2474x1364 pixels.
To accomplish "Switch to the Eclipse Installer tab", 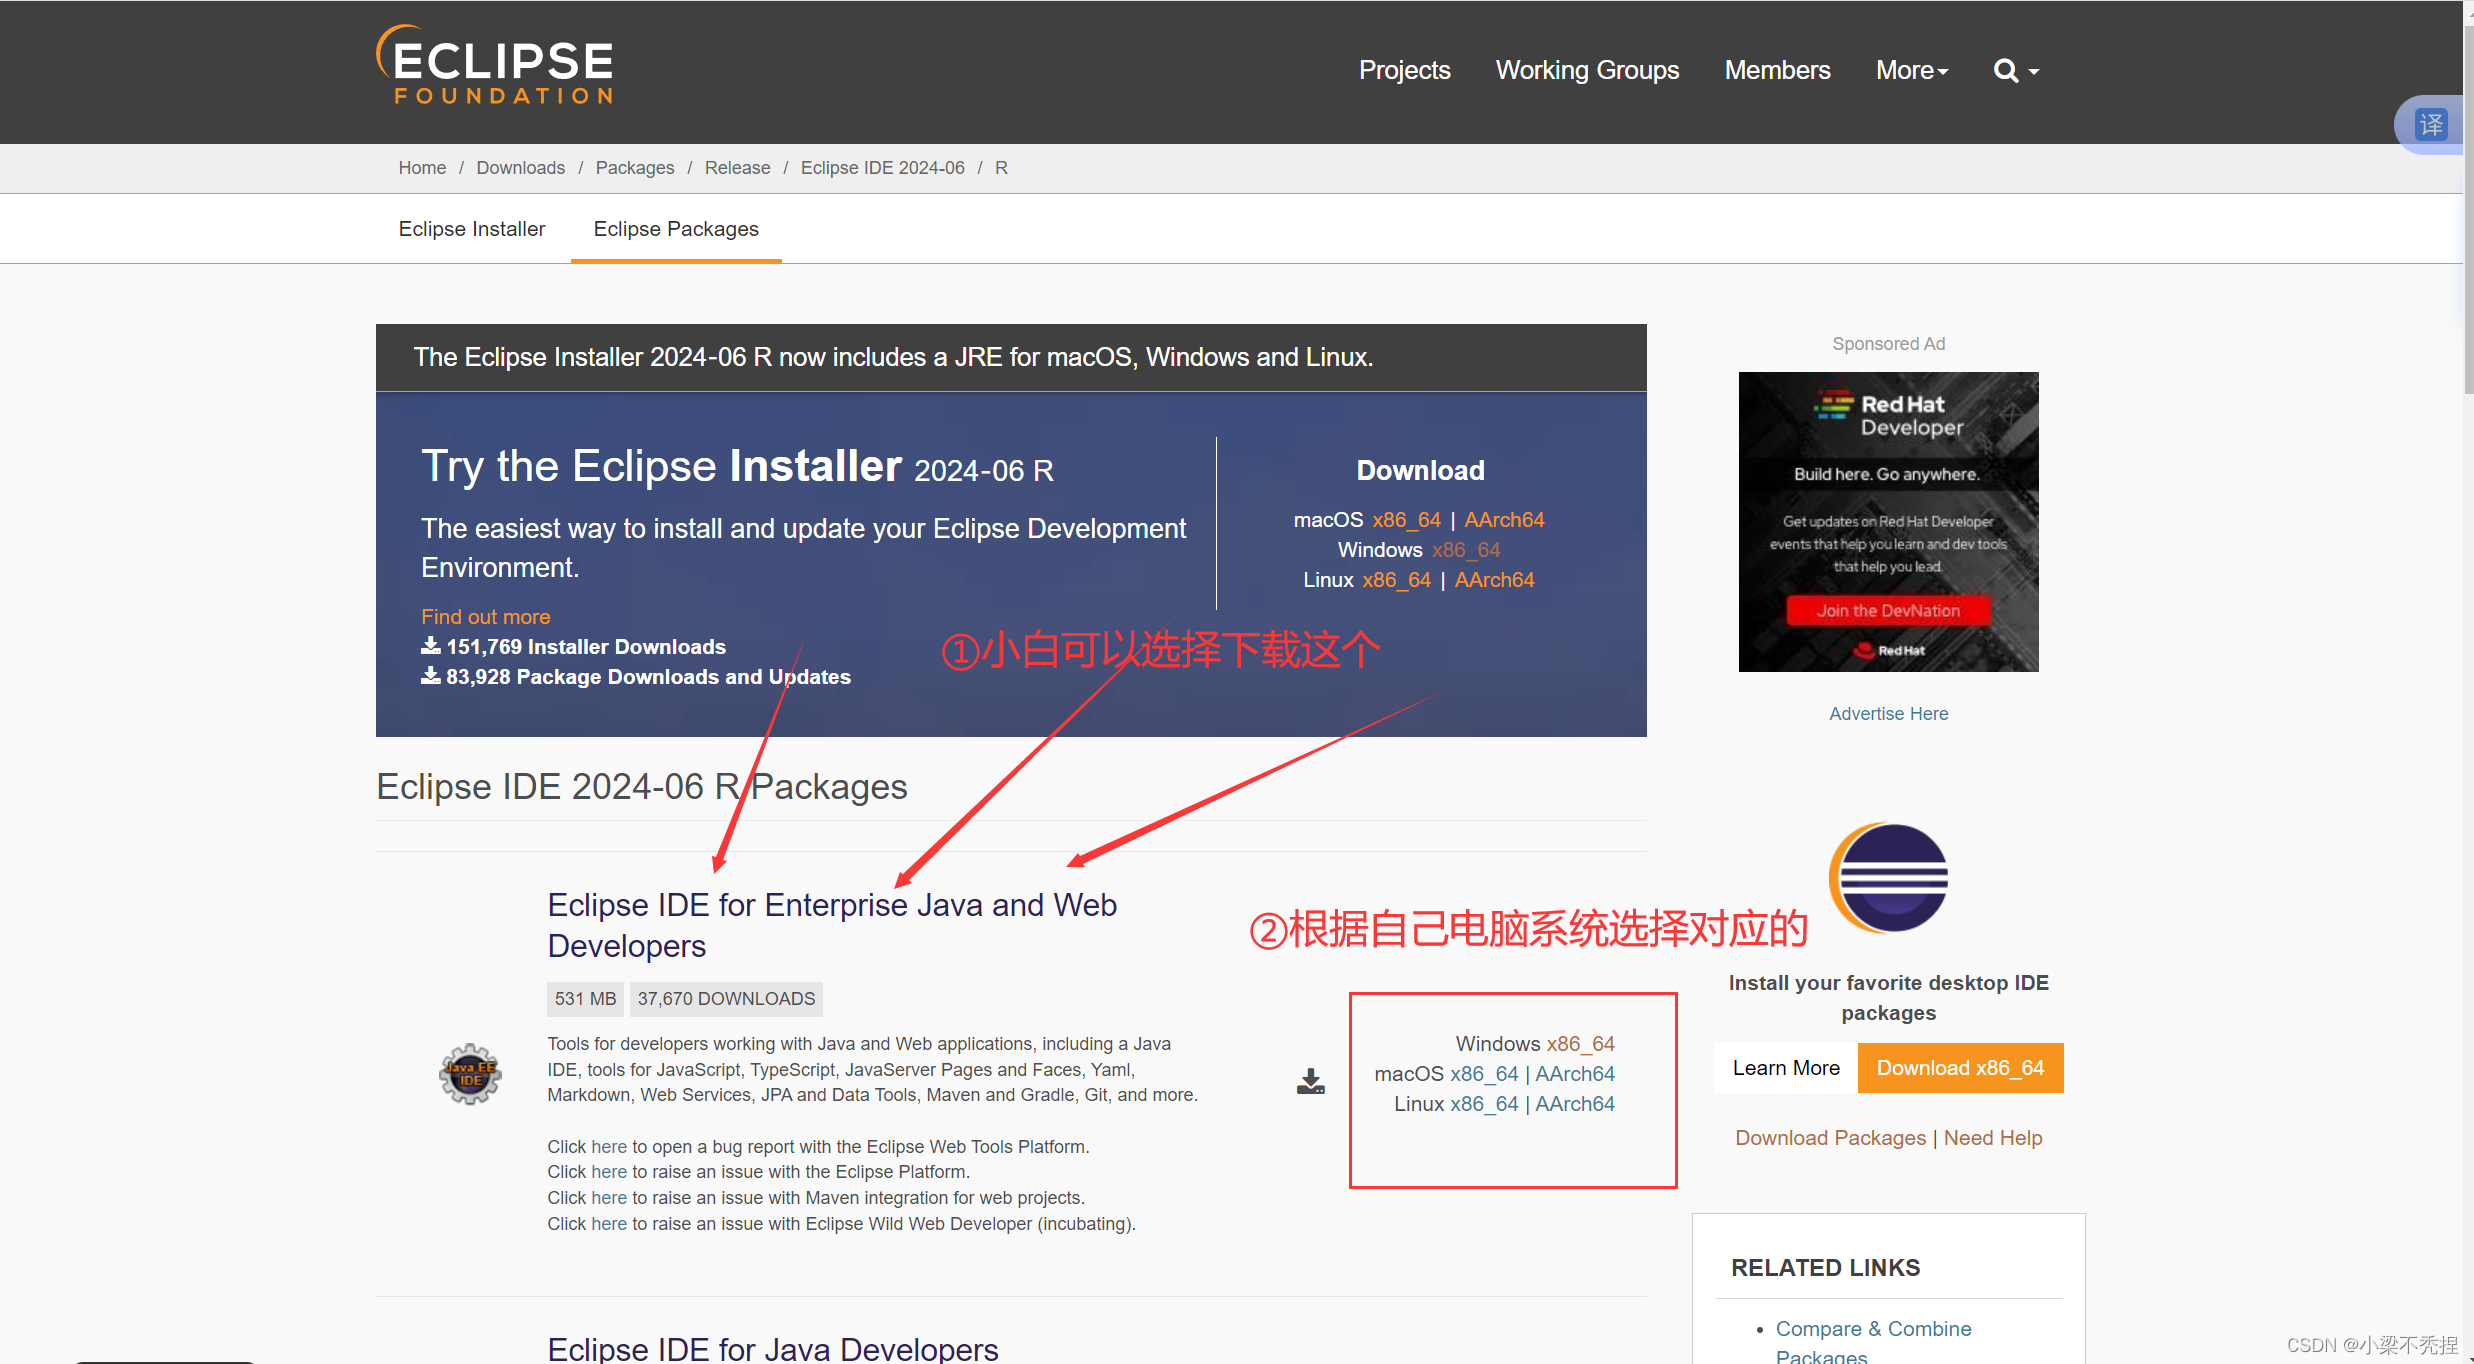I will coord(472,229).
